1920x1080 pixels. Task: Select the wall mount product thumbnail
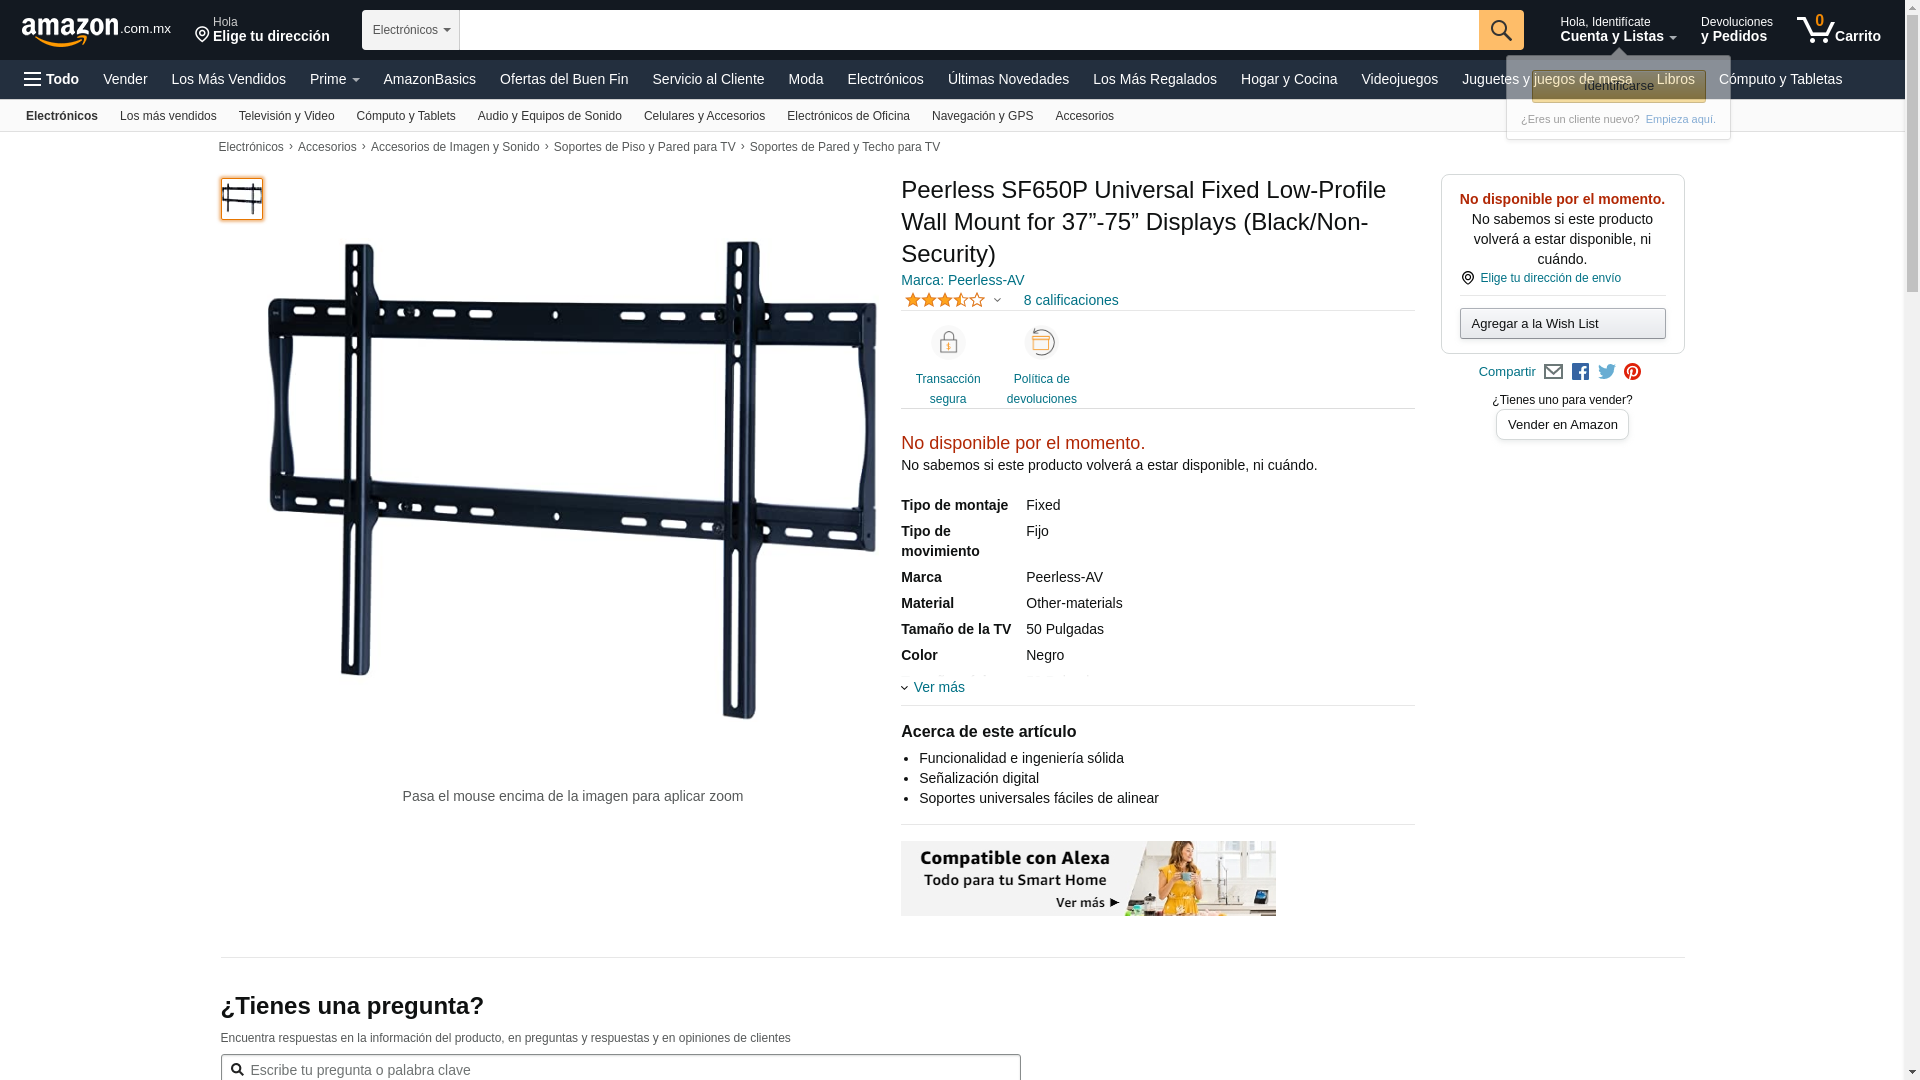point(242,199)
